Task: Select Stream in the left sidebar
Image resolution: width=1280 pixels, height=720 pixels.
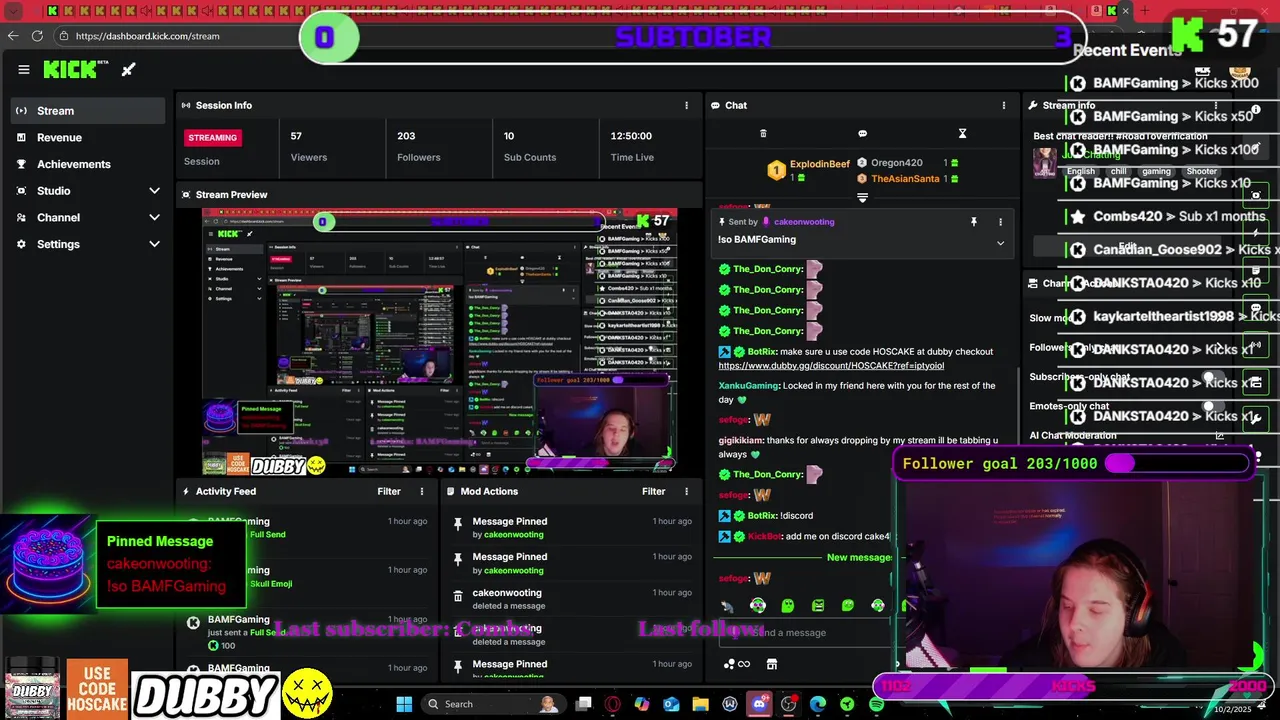Action: pyautogui.click(x=88, y=111)
